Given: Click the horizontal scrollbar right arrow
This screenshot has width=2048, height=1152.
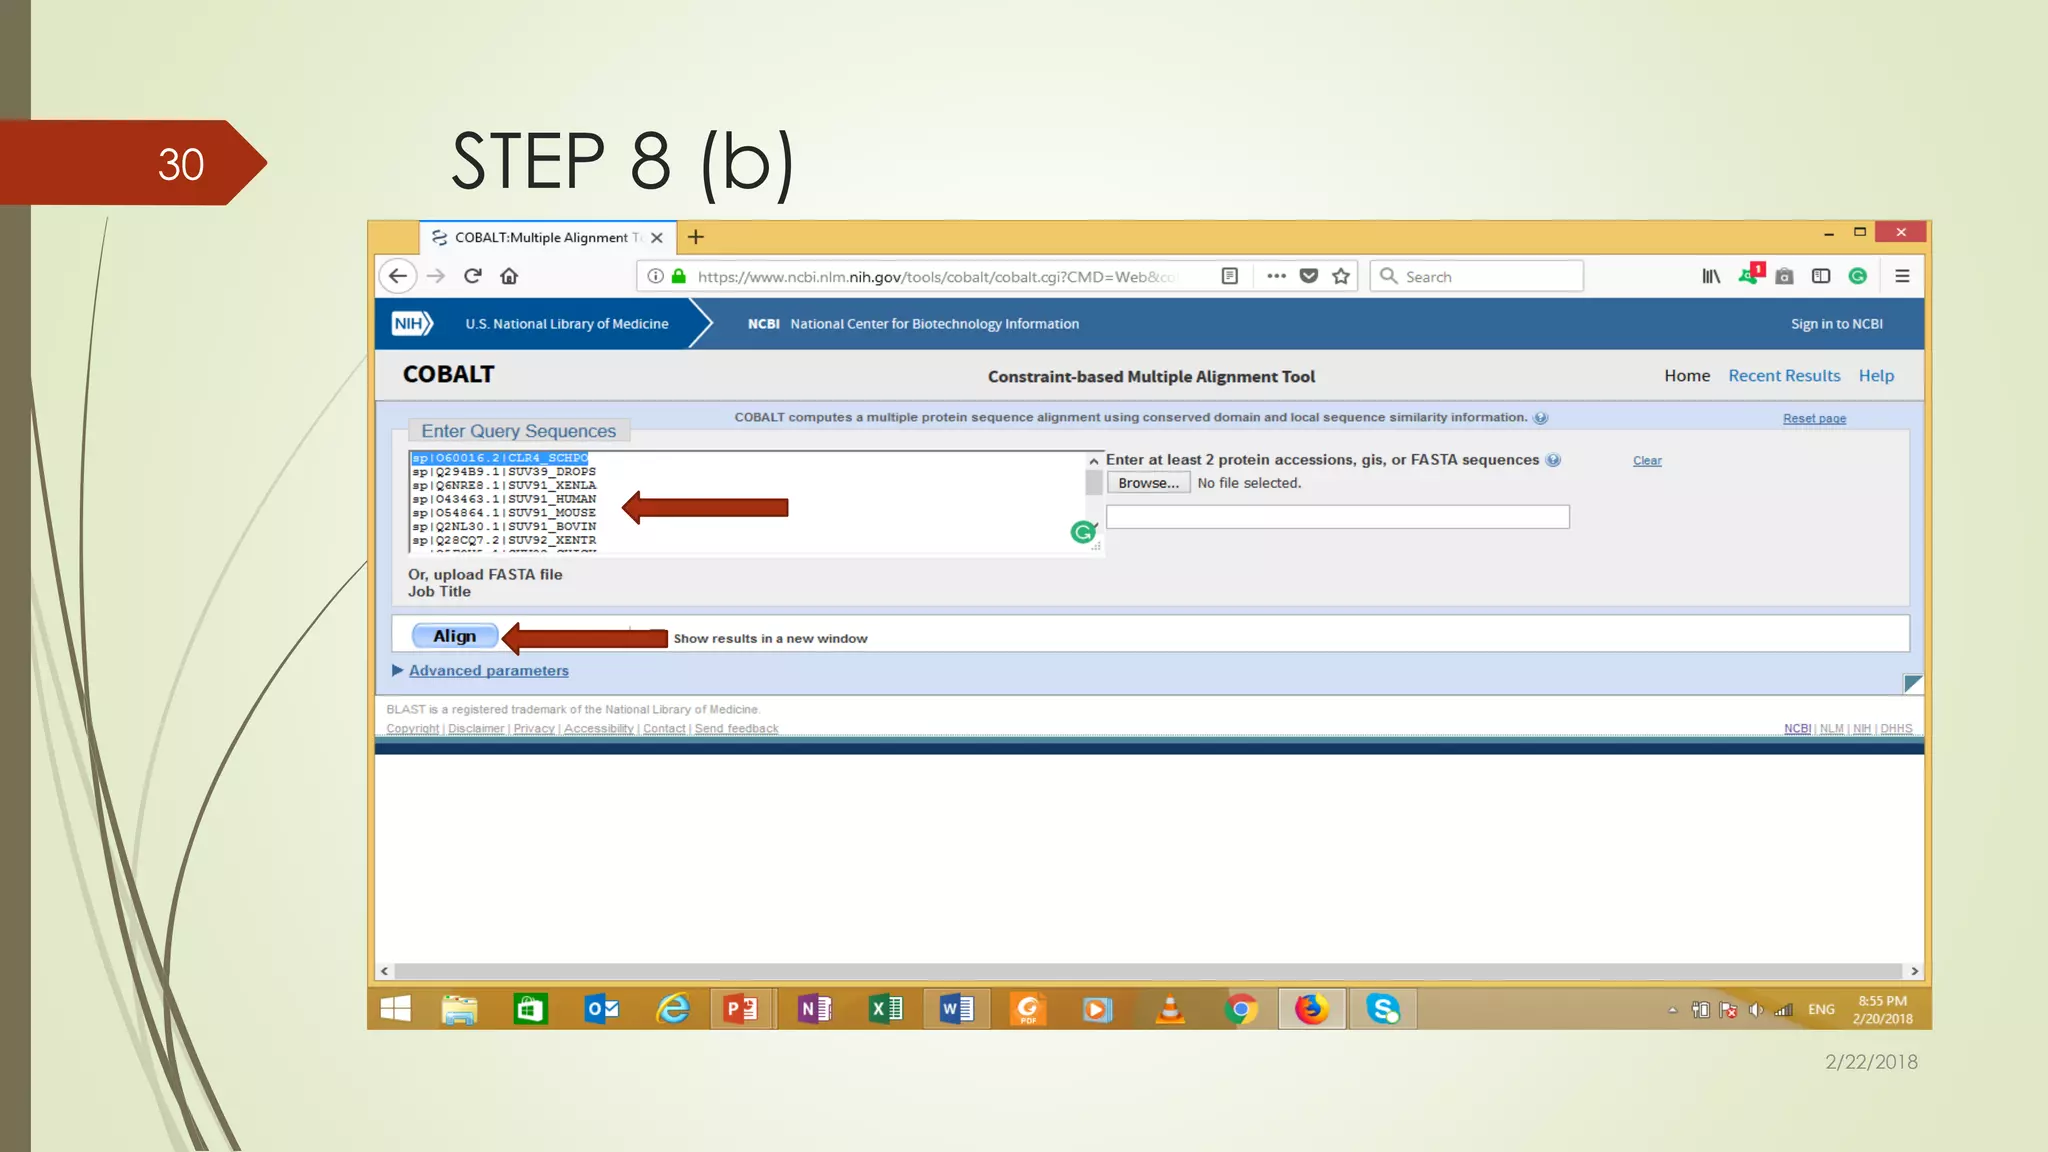Looking at the screenshot, I should 1914,971.
